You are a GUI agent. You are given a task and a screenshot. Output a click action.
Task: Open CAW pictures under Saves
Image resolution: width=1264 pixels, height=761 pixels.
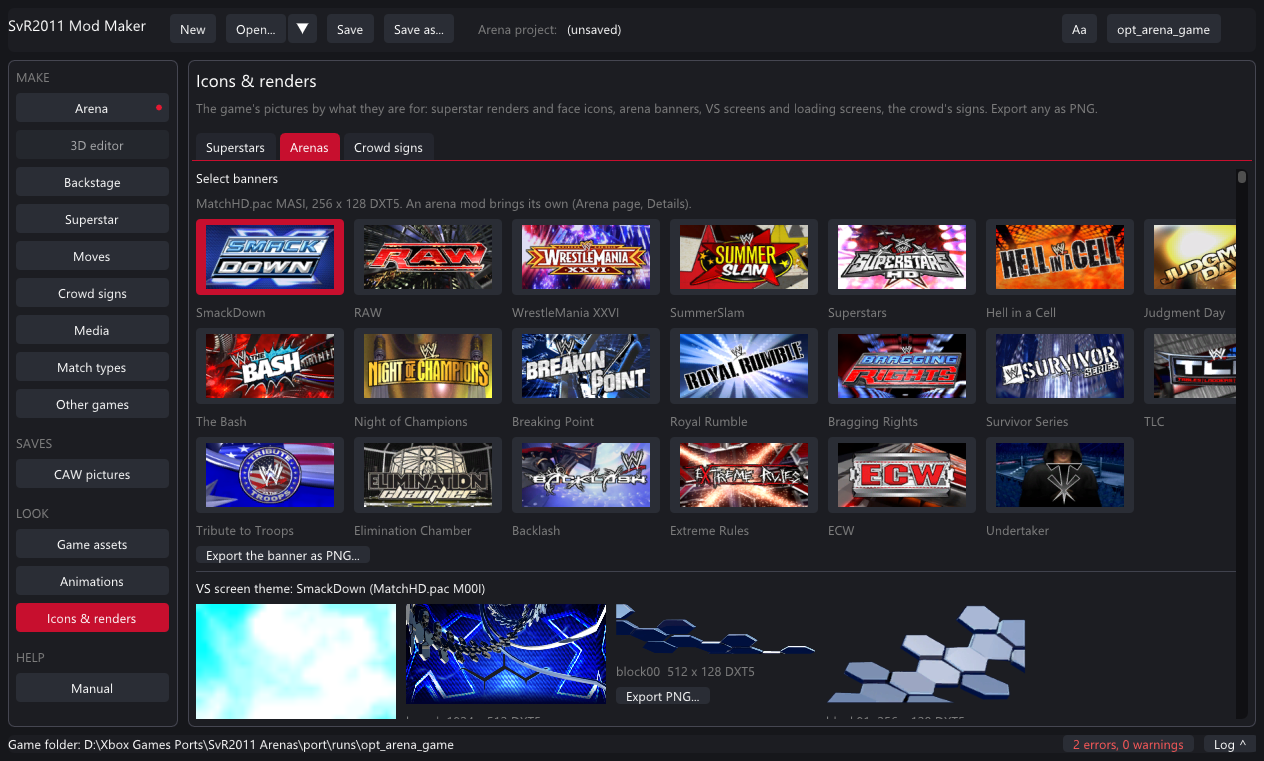tap(92, 474)
